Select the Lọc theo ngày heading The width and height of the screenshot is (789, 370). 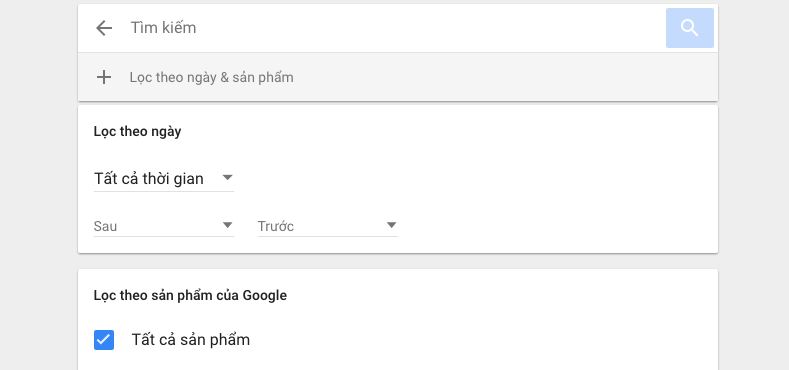tap(137, 132)
